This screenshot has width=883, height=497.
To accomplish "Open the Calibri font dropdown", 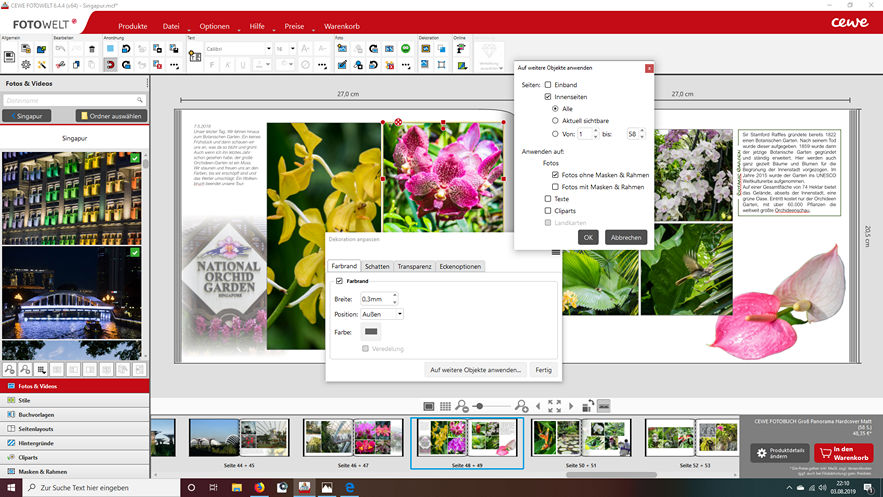I will (238, 48).
